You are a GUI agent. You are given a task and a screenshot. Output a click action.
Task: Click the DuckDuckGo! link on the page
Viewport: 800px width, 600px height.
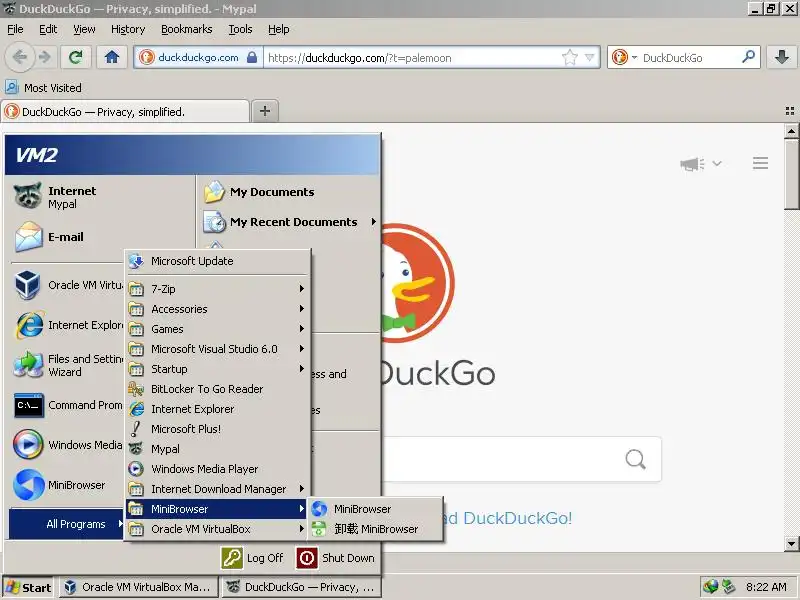(517, 518)
